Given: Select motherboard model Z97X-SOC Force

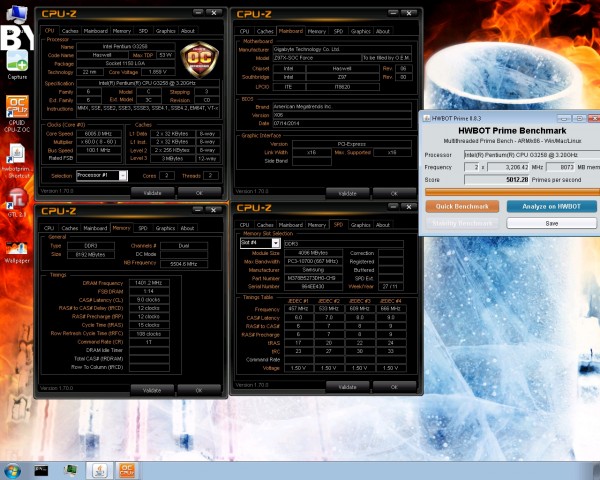Looking at the screenshot, I should point(317,58).
